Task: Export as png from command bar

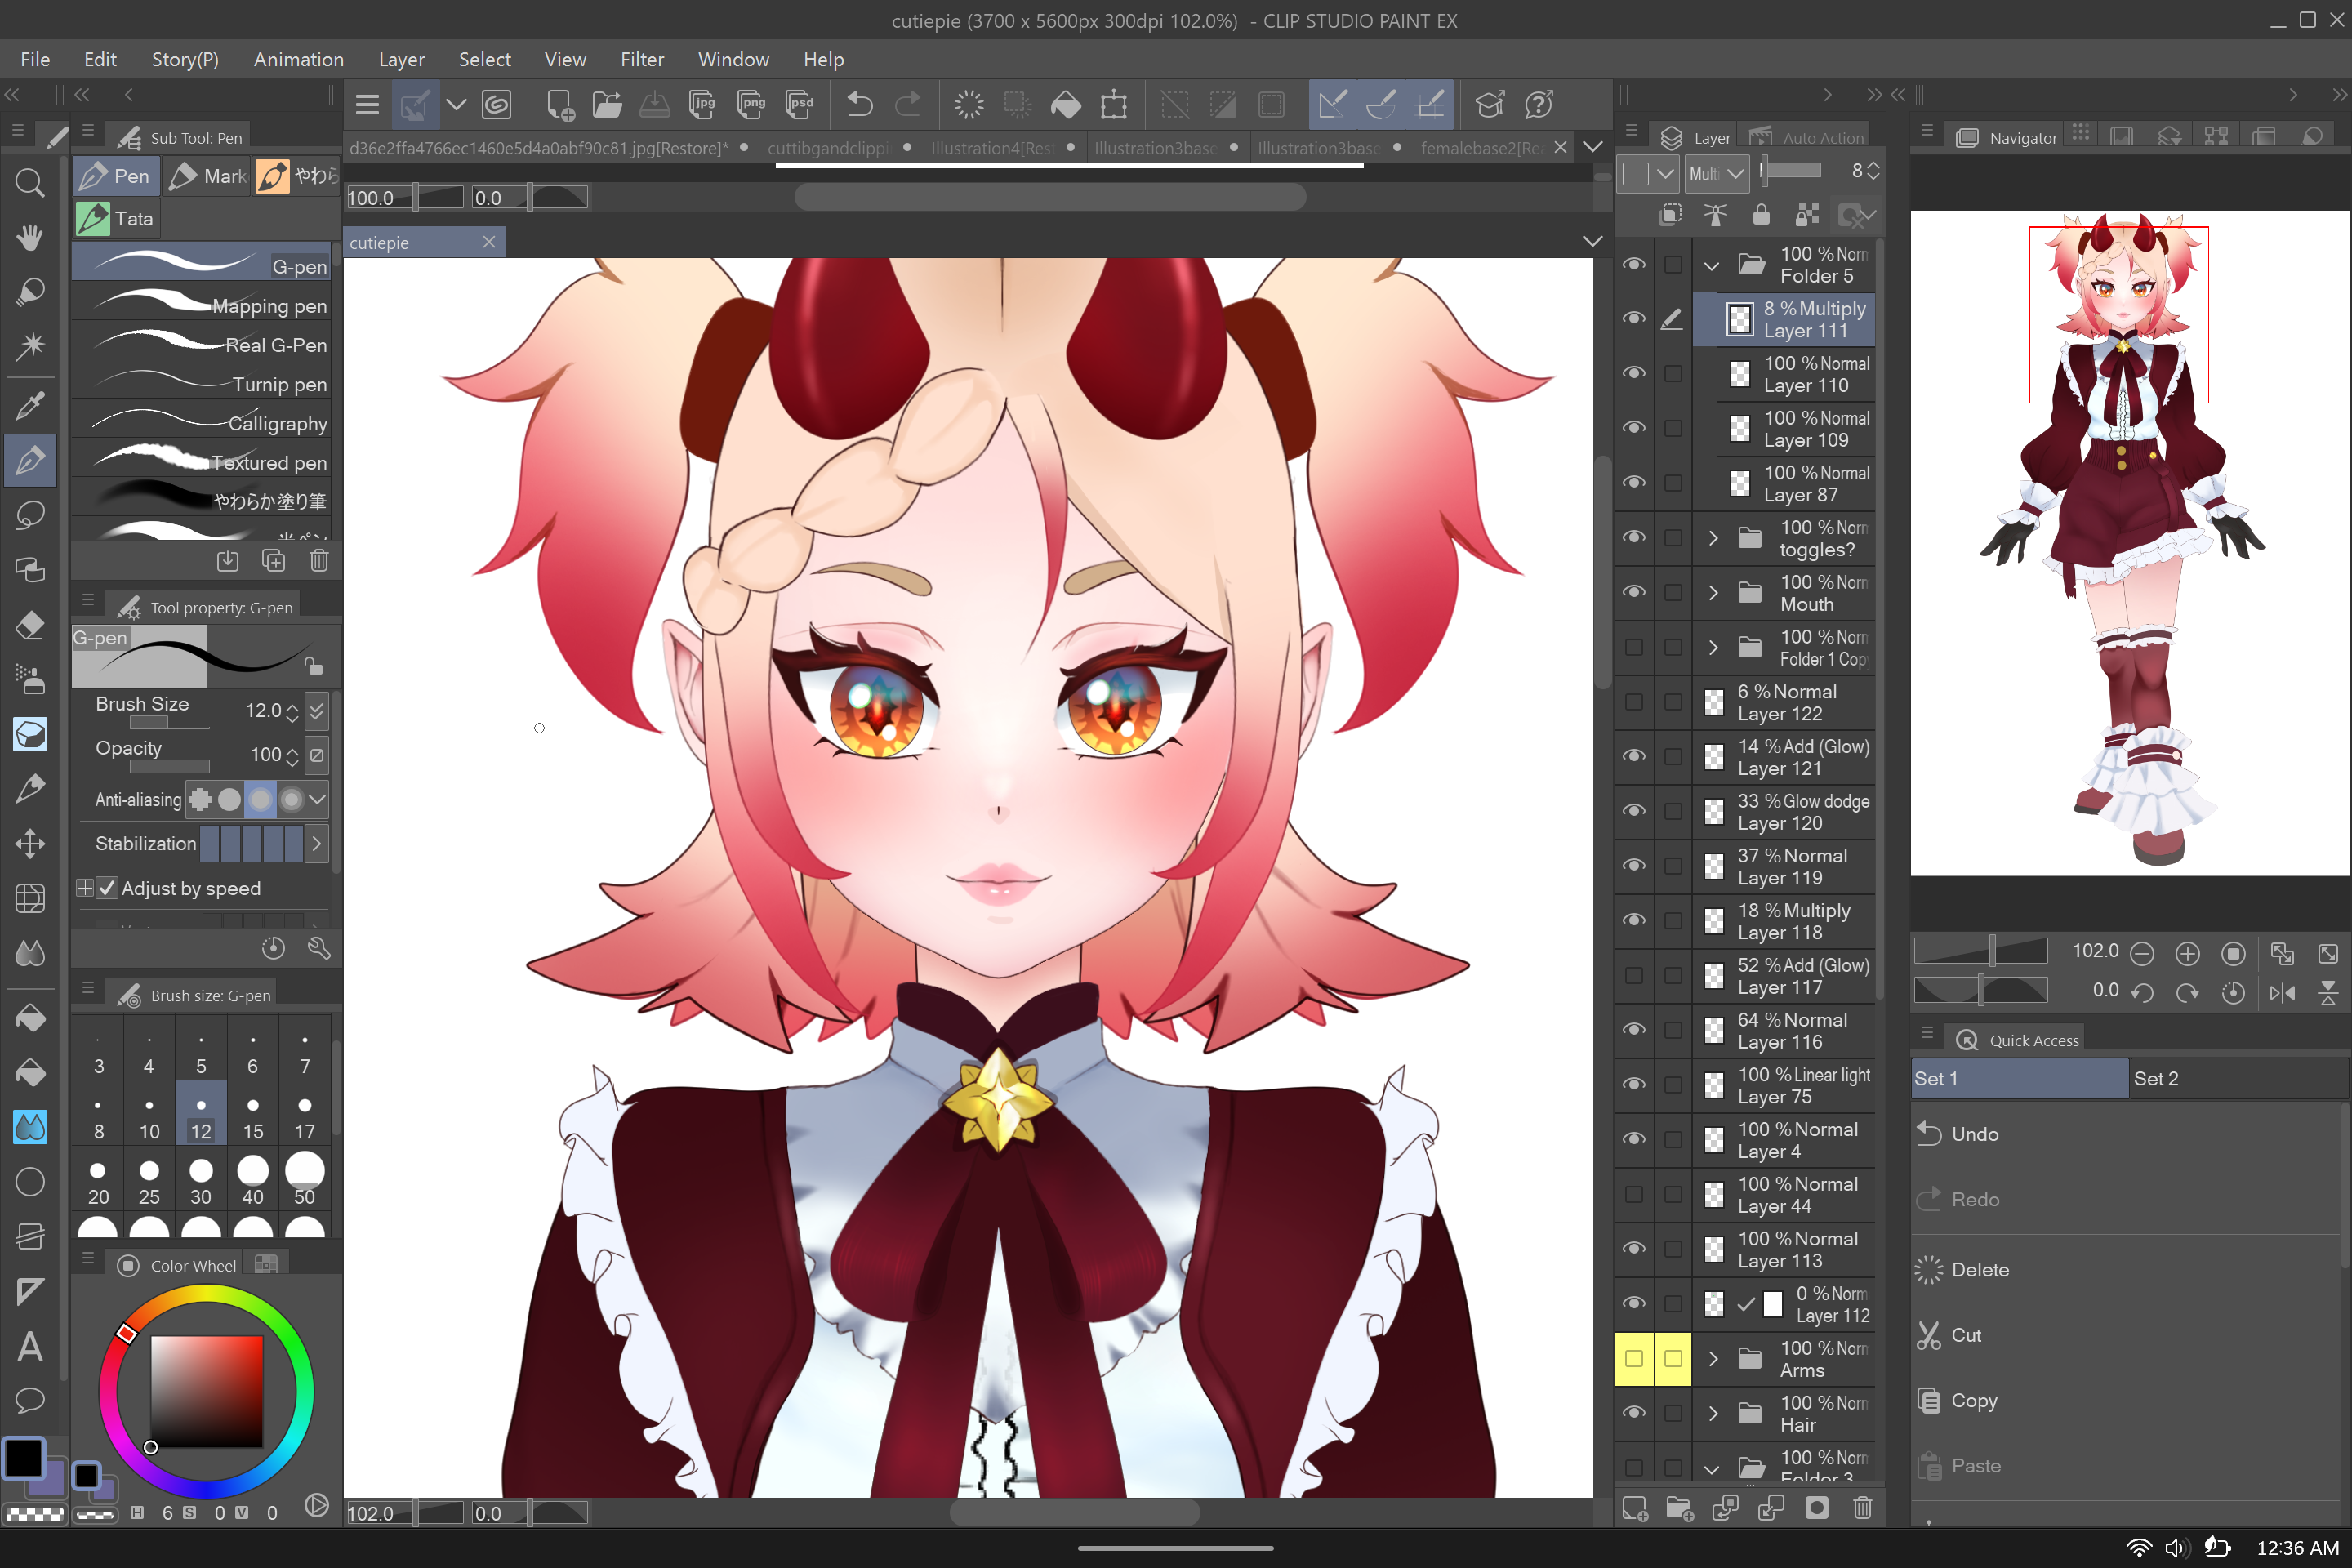Action: tap(750, 104)
